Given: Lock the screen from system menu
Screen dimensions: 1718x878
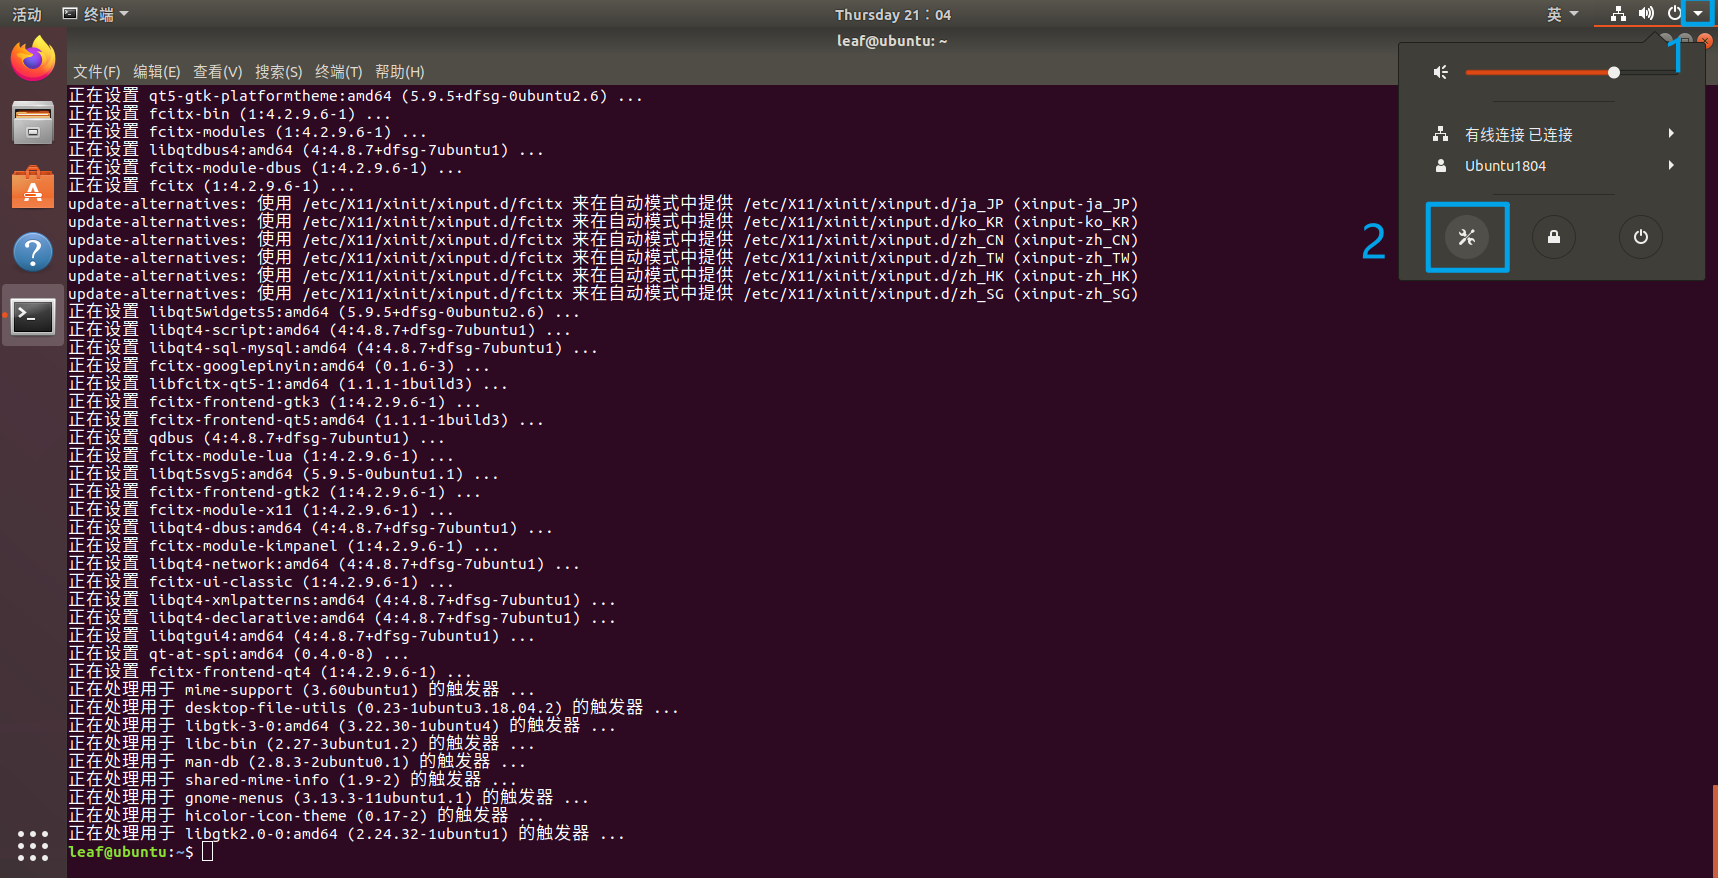Looking at the screenshot, I should tap(1554, 237).
